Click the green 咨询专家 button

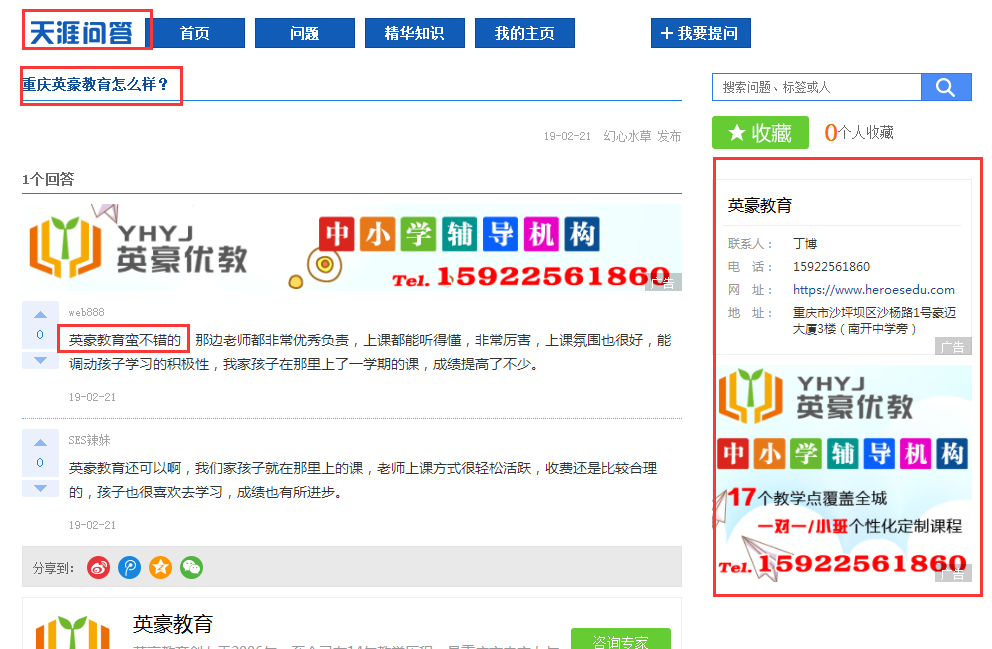621,640
